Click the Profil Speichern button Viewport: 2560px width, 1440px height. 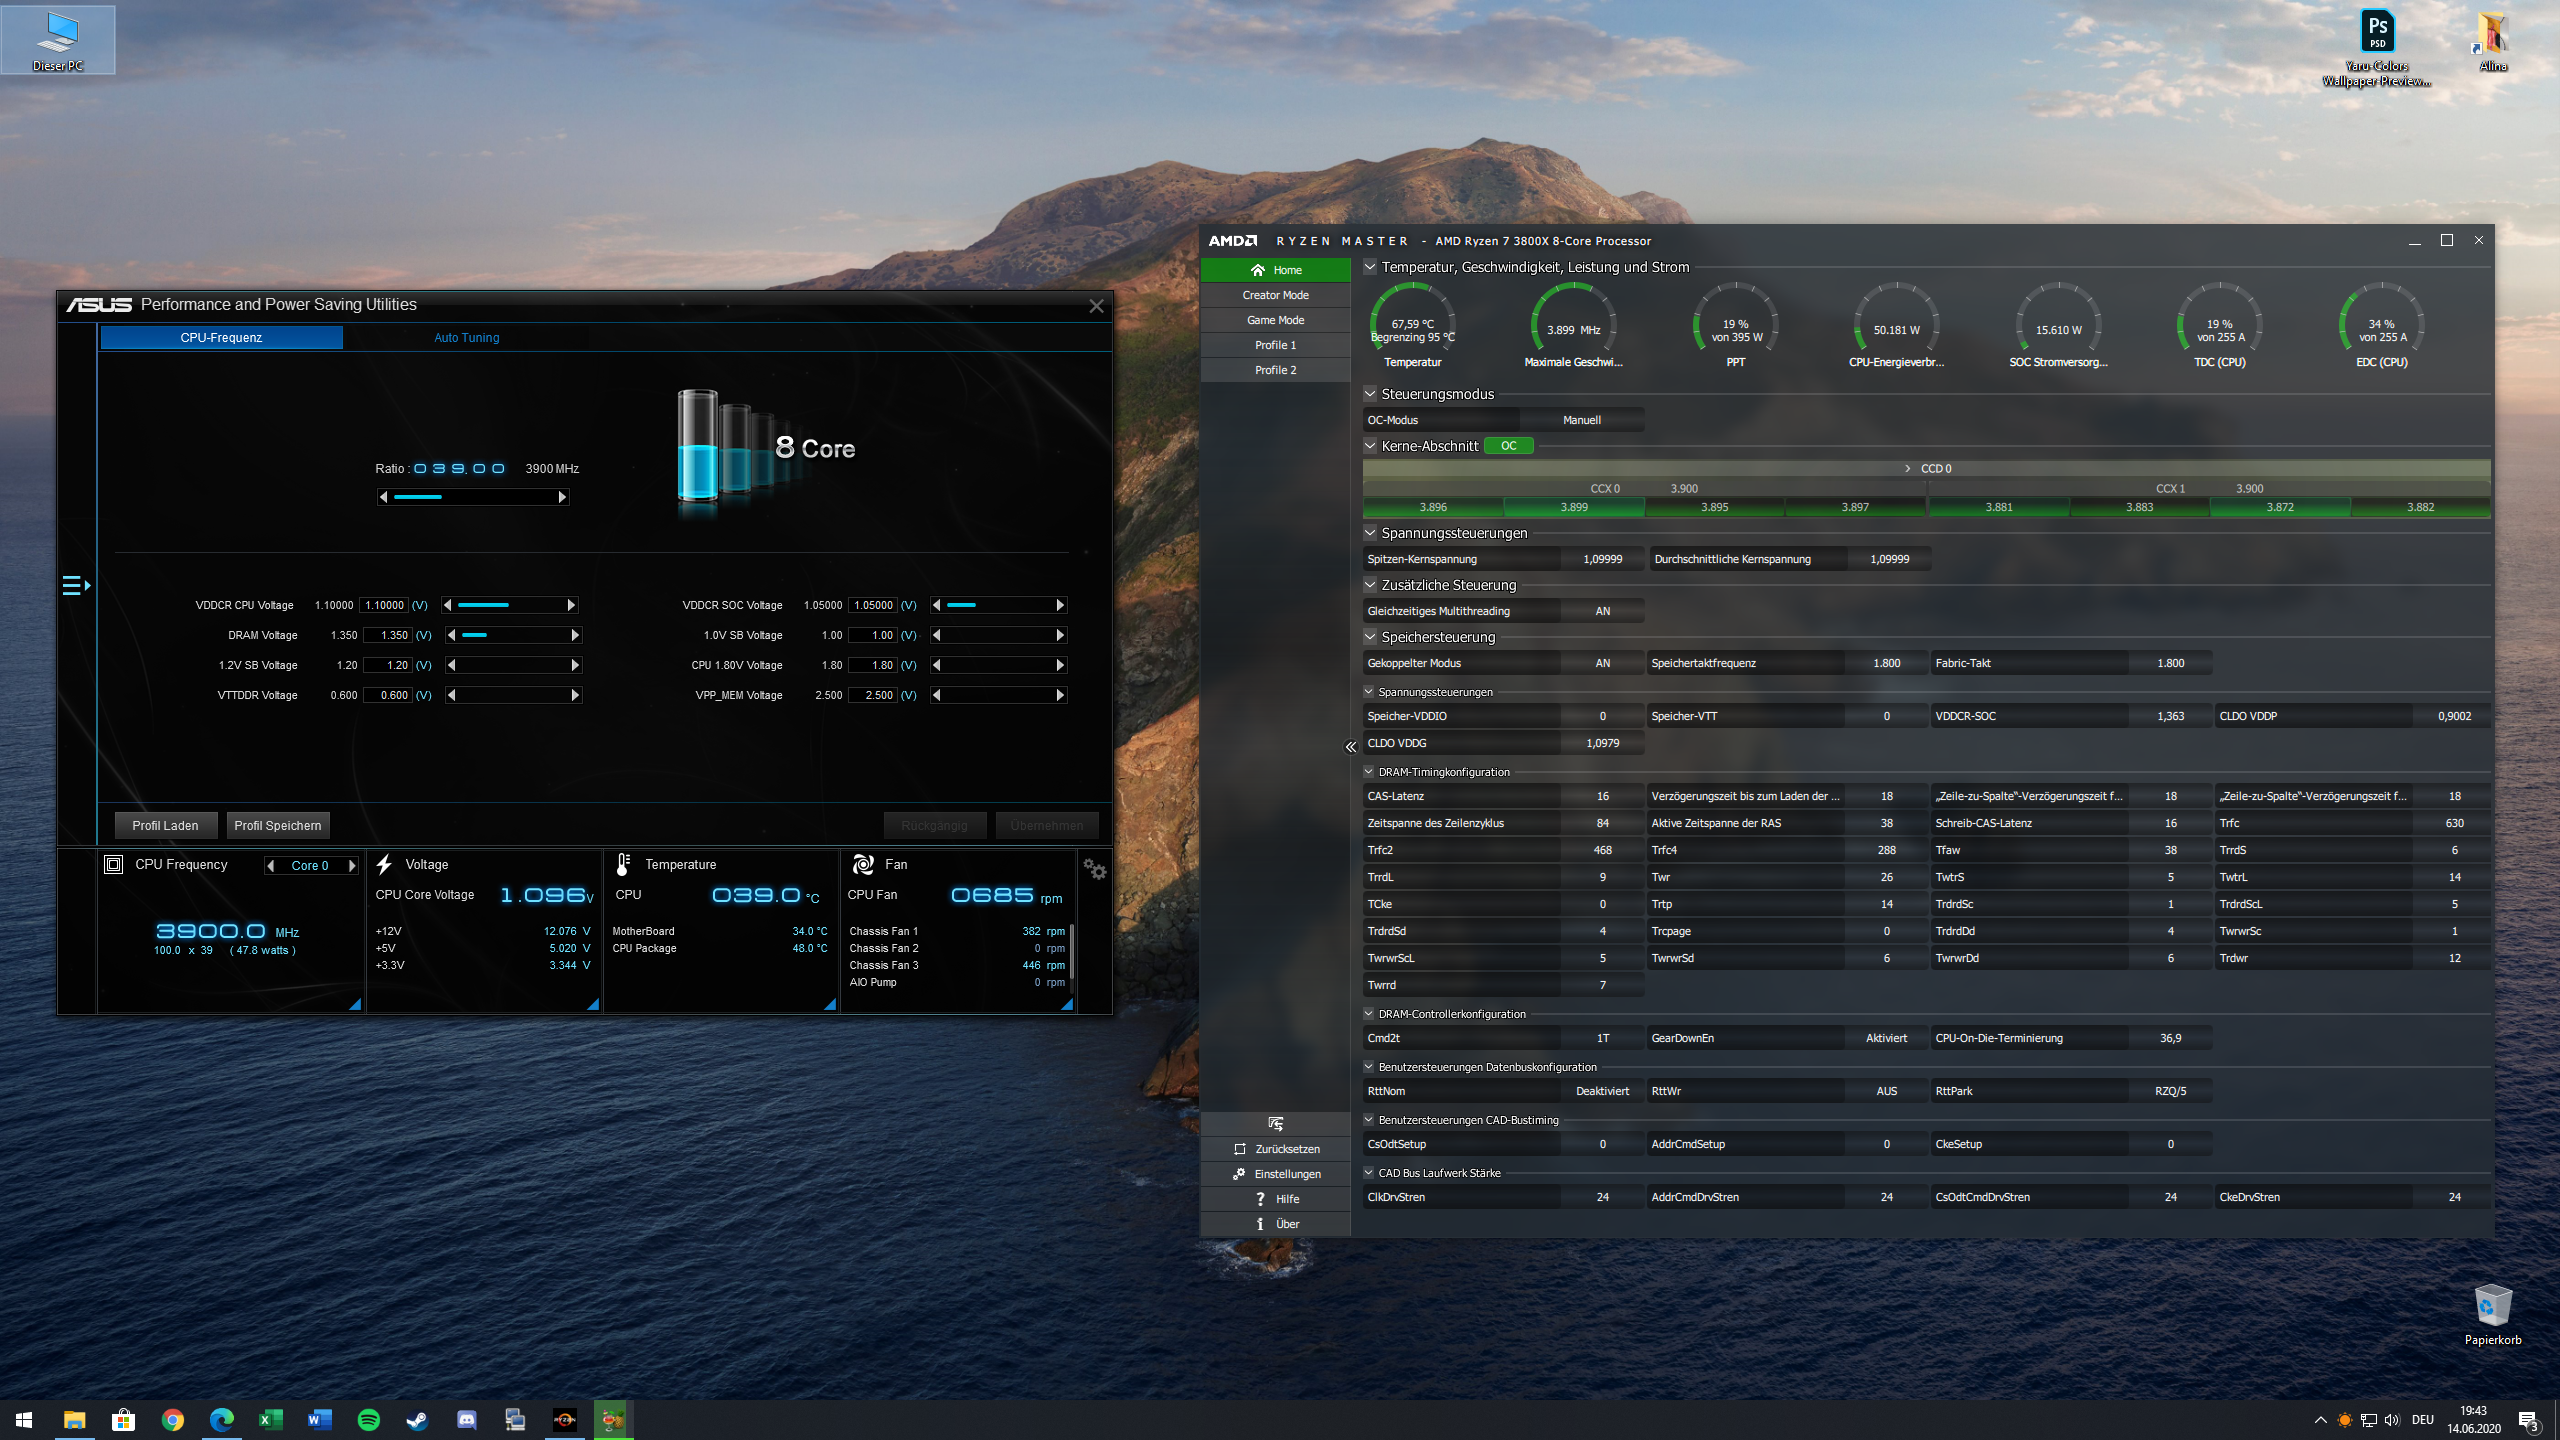277,825
